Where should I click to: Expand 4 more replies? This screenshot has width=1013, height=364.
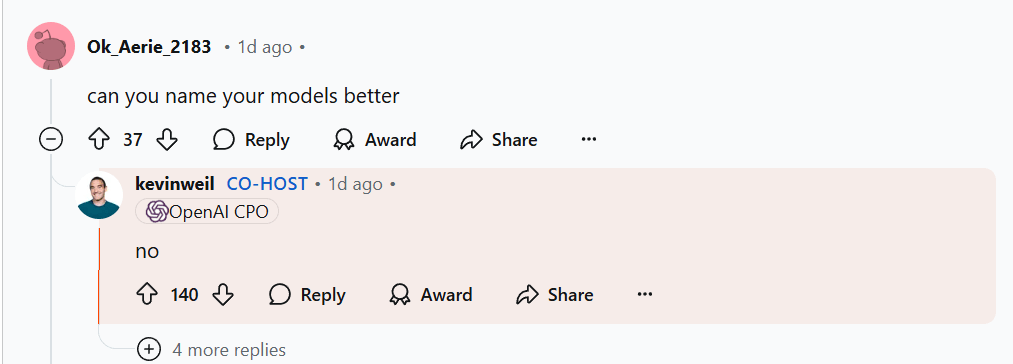coord(149,350)
